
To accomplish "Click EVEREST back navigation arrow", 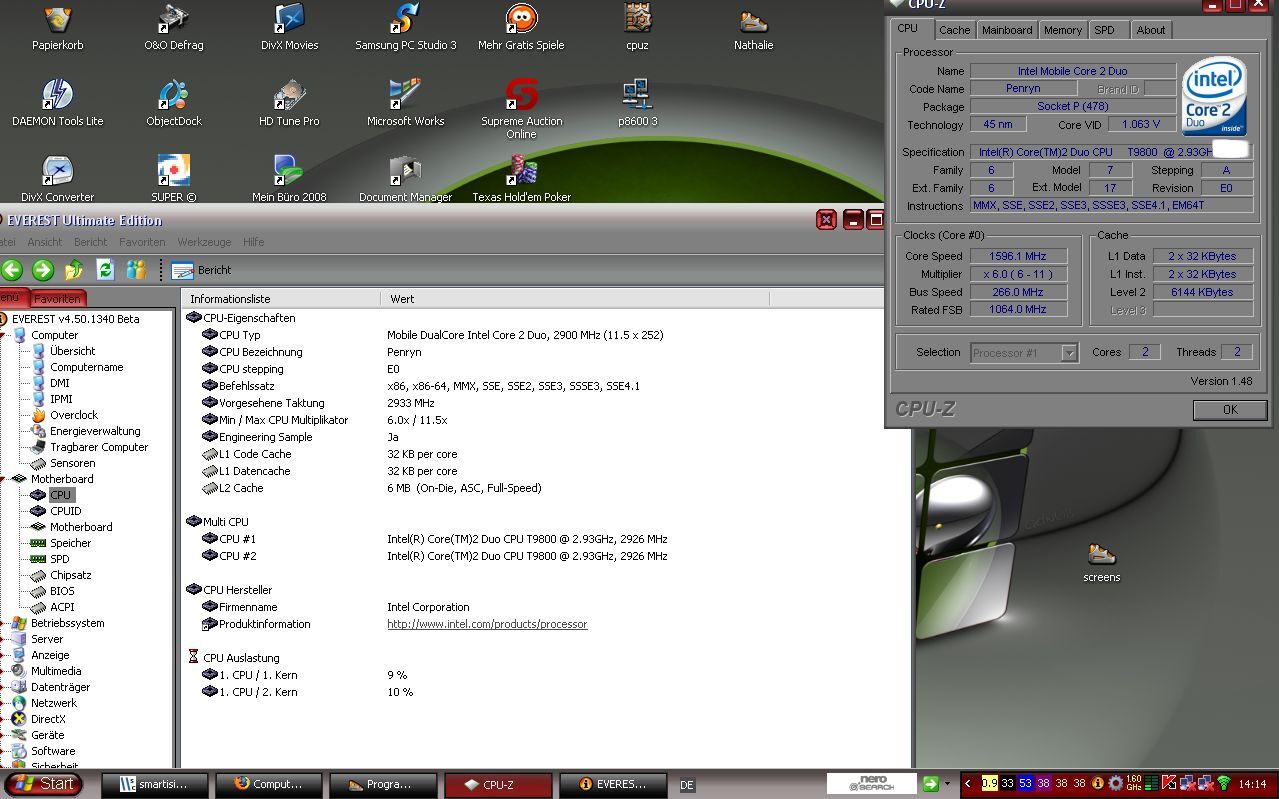I will pyautogui.click(x=12, y=270).
